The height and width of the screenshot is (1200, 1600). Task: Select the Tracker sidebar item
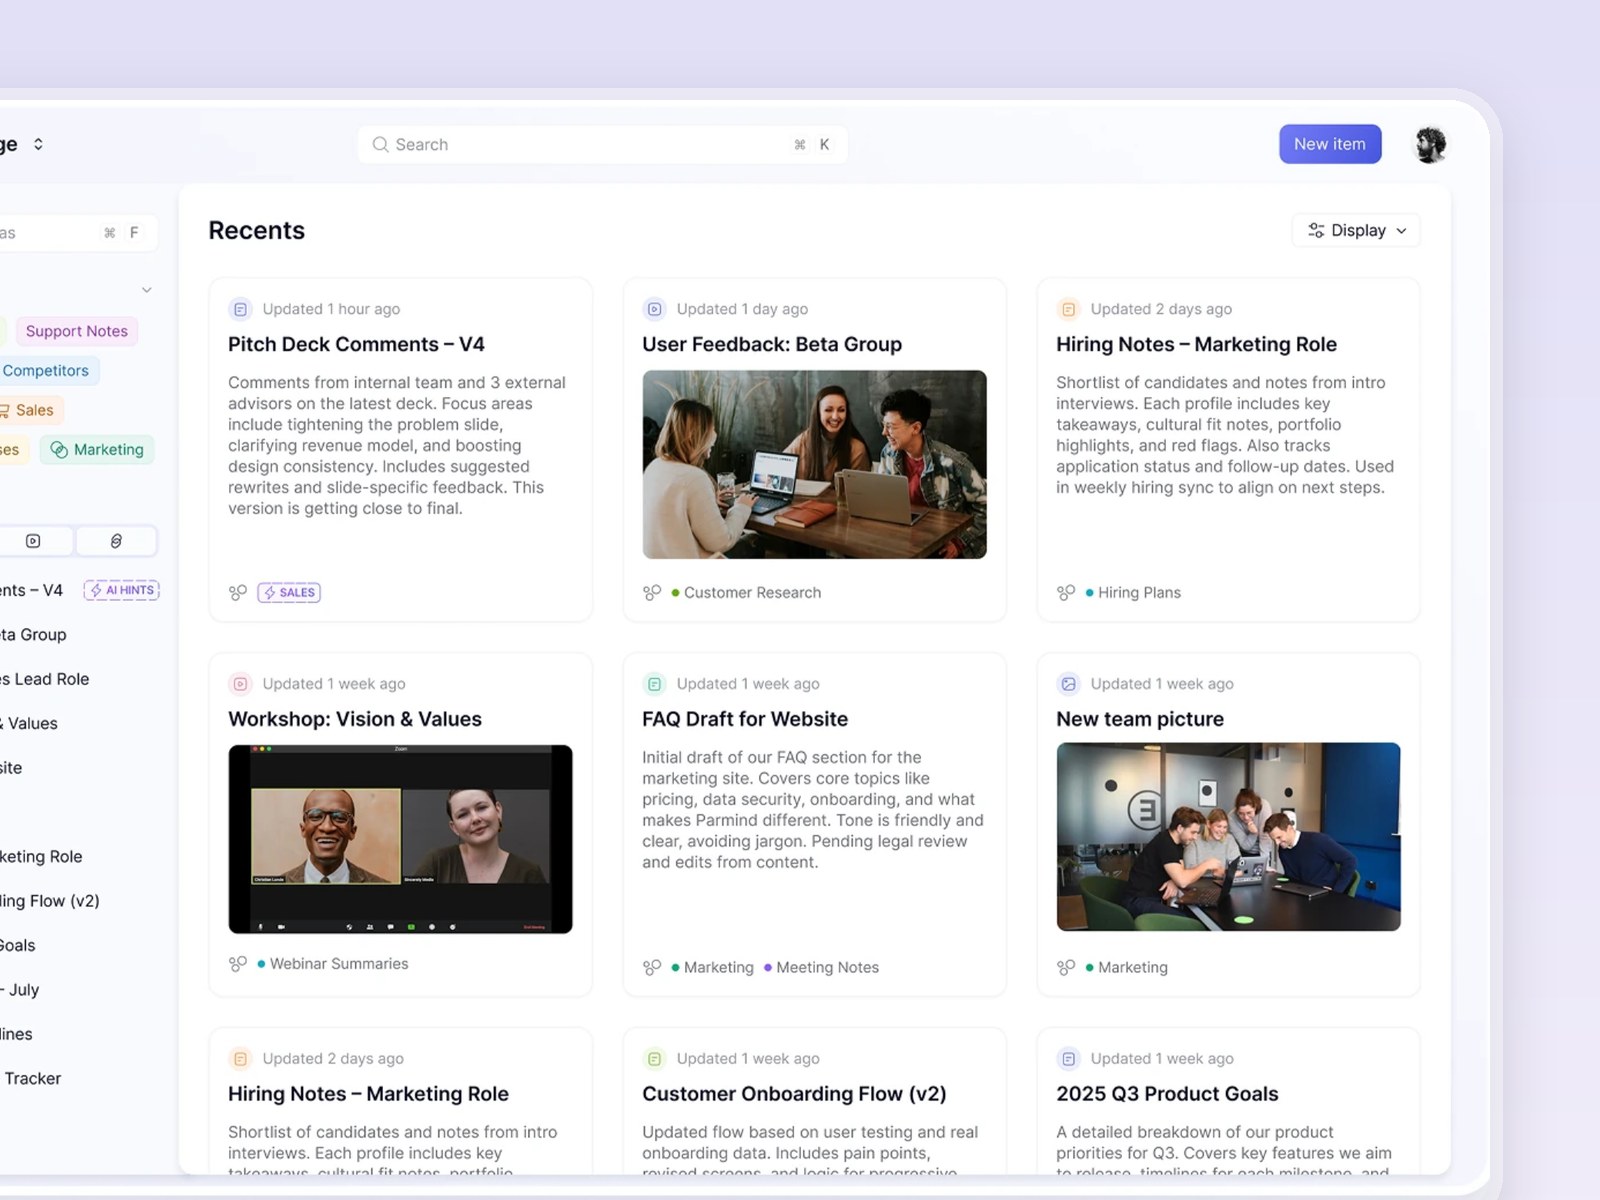click(x=33, y=1078)
